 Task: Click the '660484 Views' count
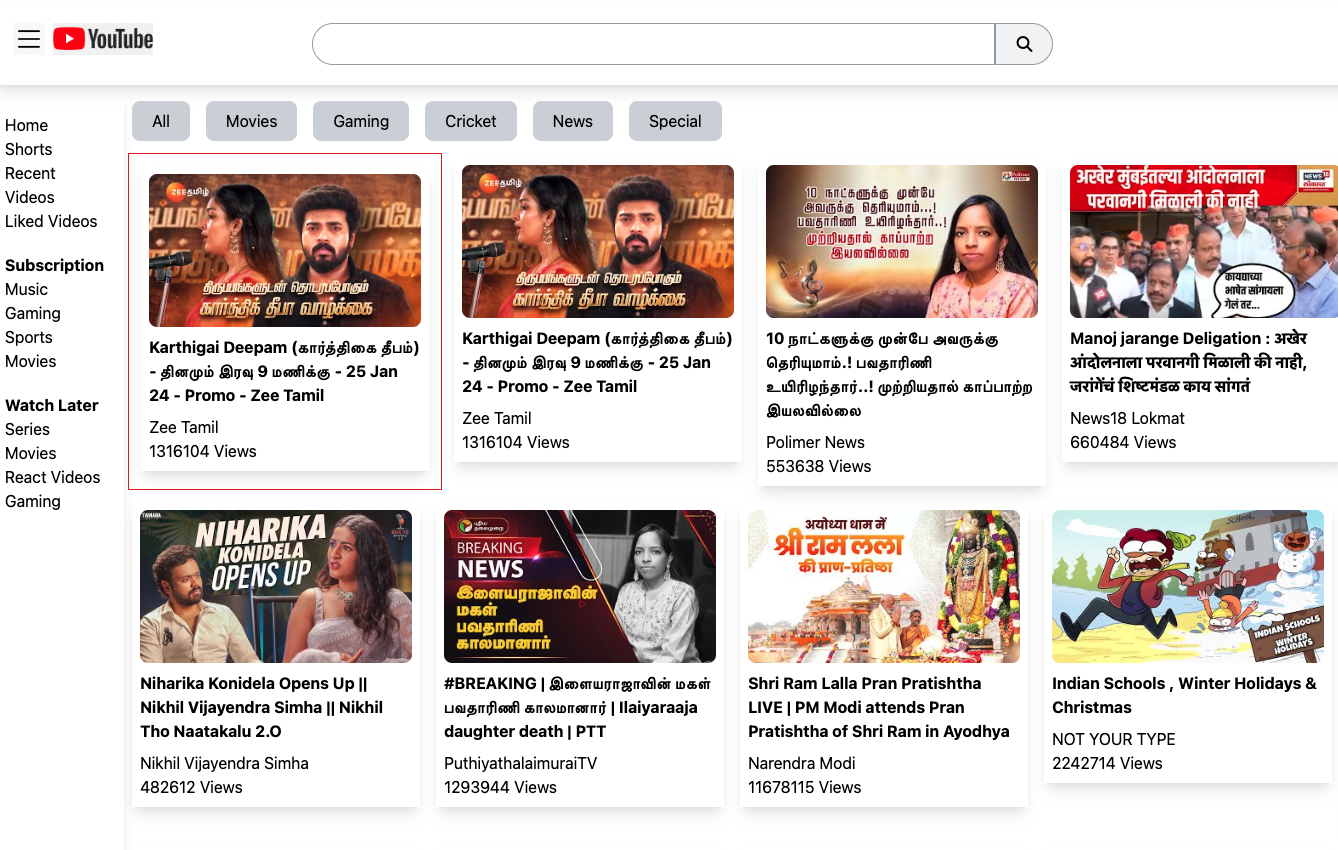pyautogui.click(x=1123, y=442)
